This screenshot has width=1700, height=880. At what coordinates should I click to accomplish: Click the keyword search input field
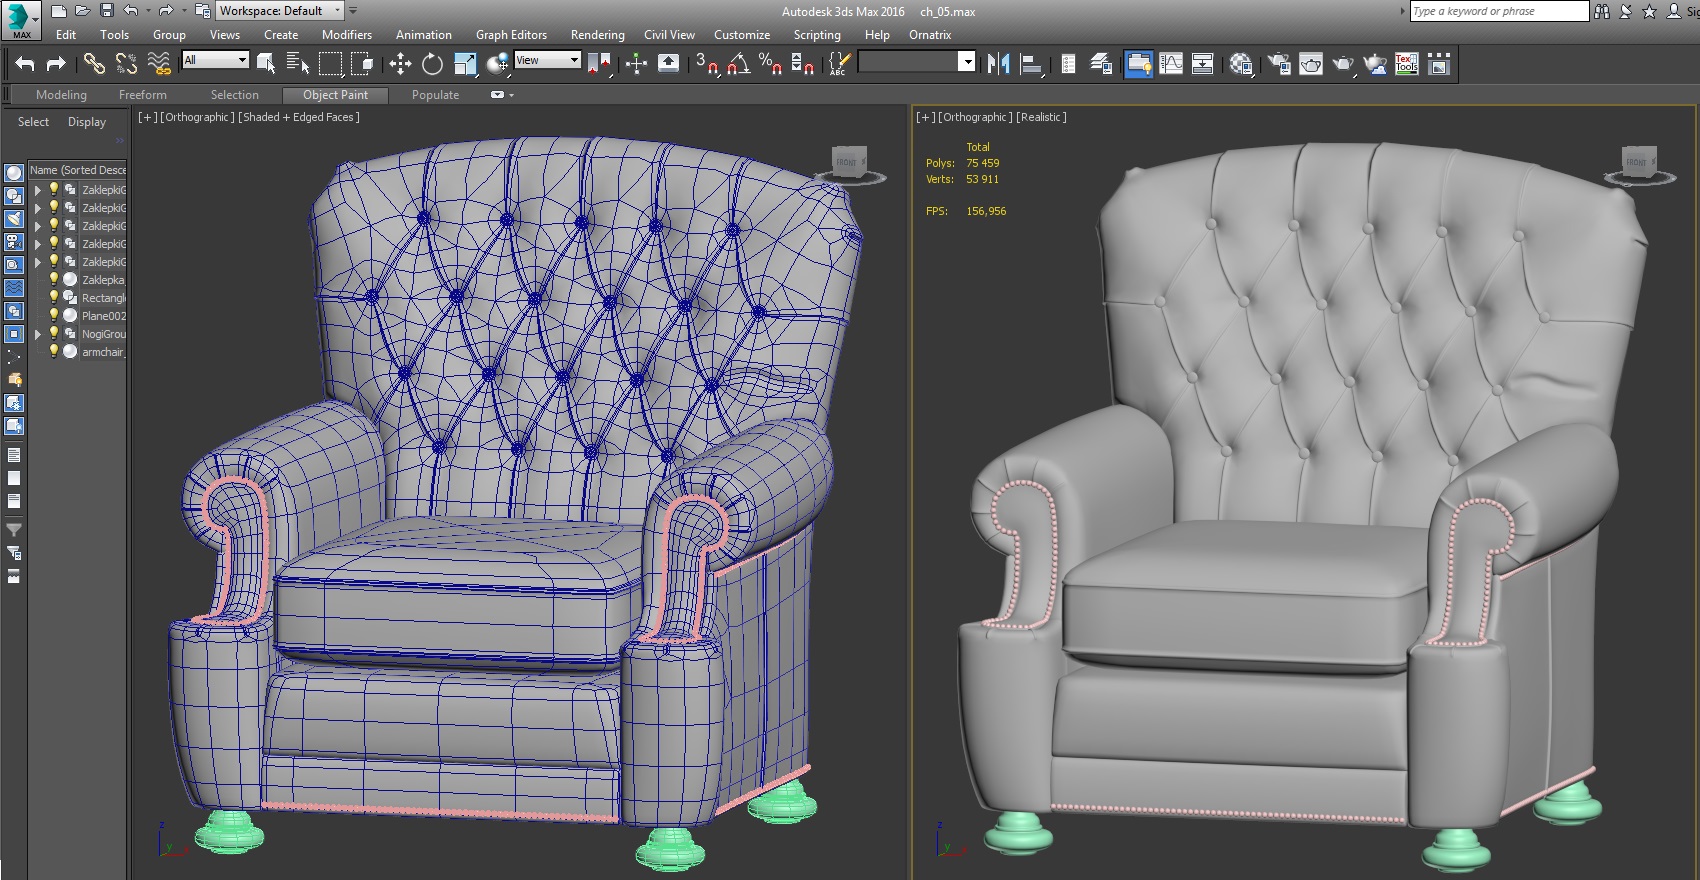click(x=1498, y=11)
